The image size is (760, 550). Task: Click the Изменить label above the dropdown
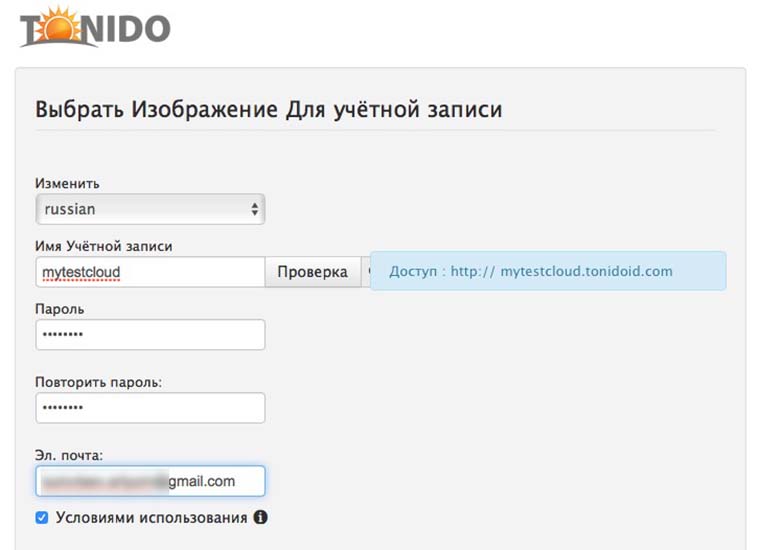[67, 184]
